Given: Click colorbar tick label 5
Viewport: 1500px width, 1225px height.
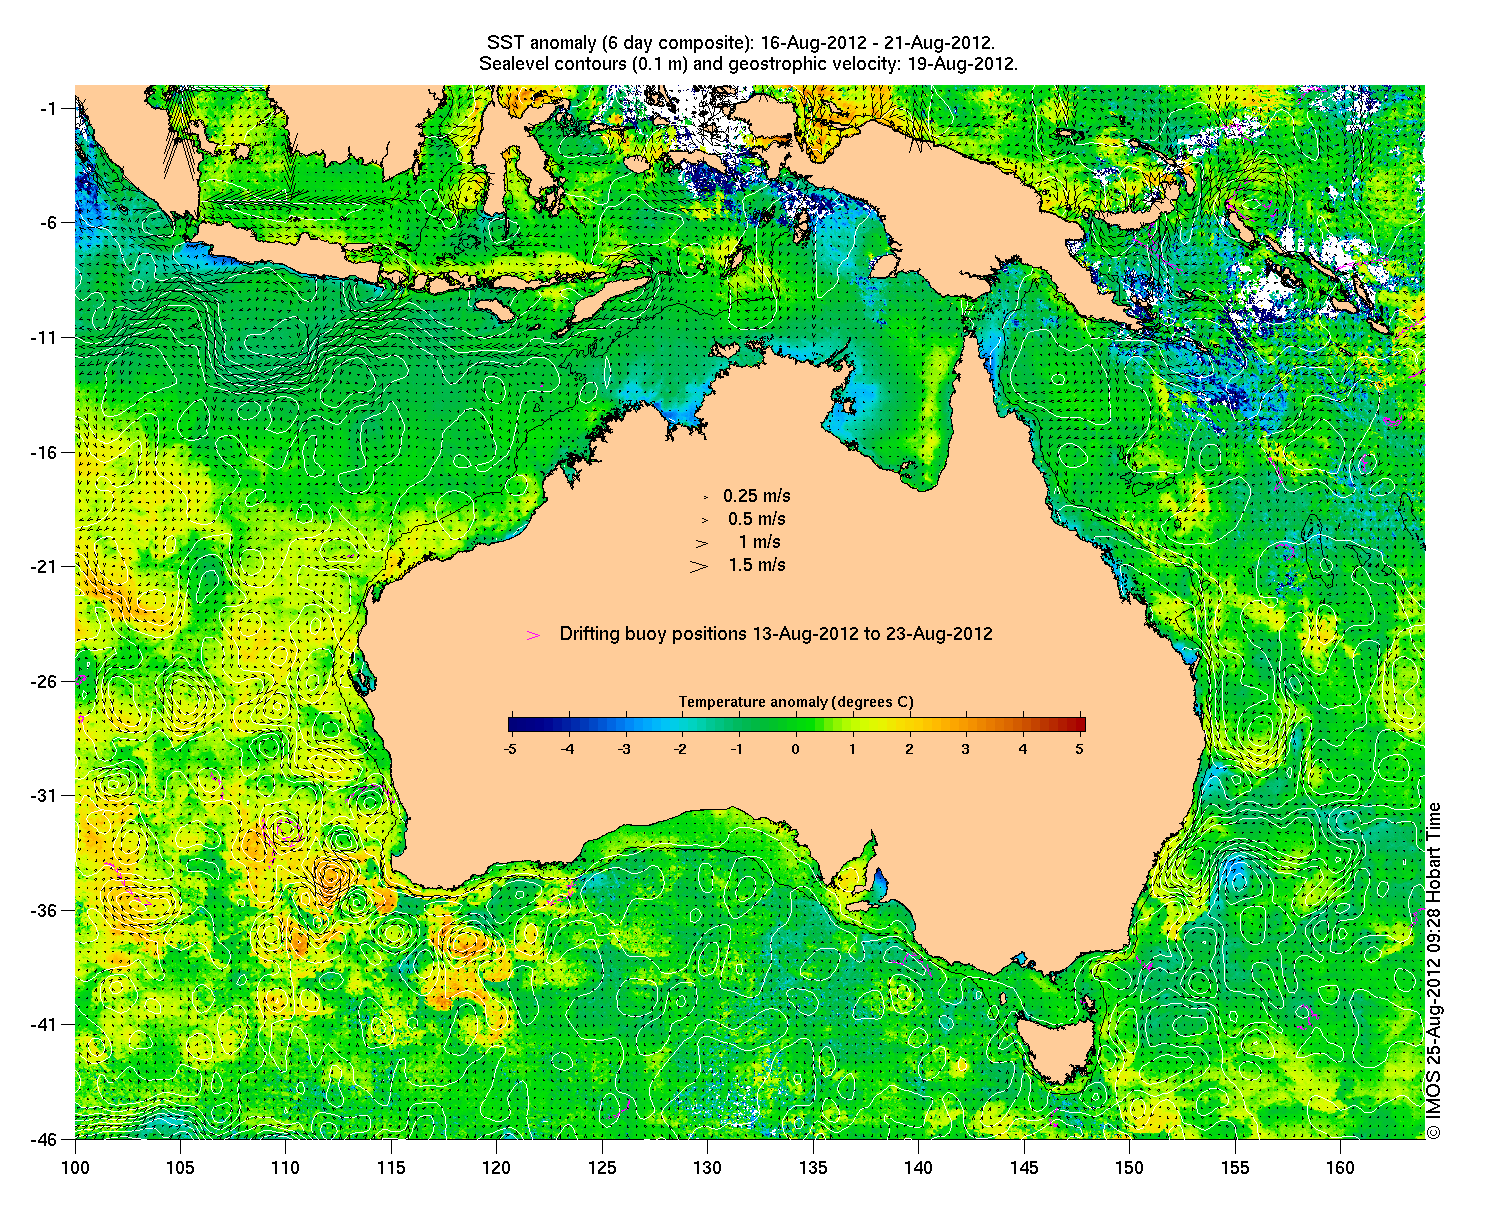Looking at the screenshot, I should pyautogui.click(x=1080, y=749).
